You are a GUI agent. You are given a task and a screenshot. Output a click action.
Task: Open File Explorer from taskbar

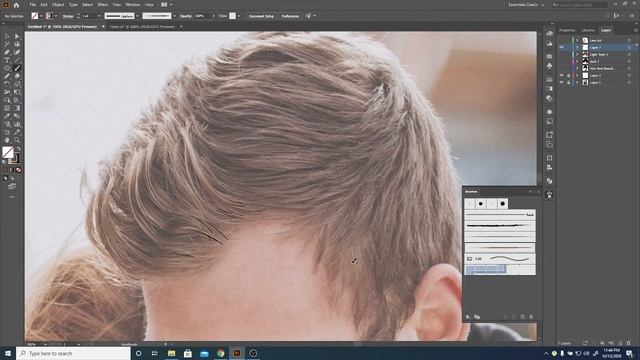coord(171,353)
